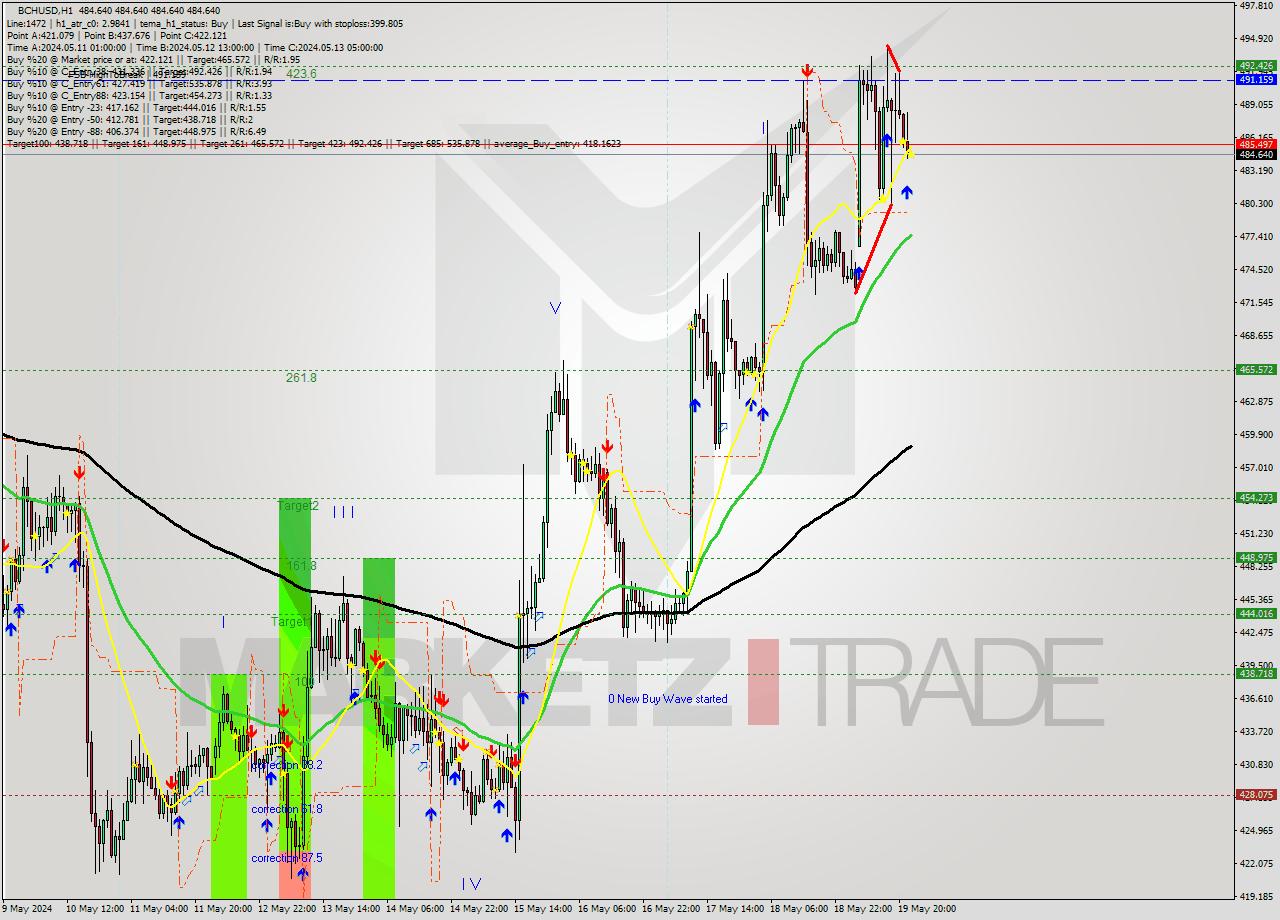The image size is (1280, 920).
Task: Select the 423.6 Fibonacci label
Action: point(301,74)
